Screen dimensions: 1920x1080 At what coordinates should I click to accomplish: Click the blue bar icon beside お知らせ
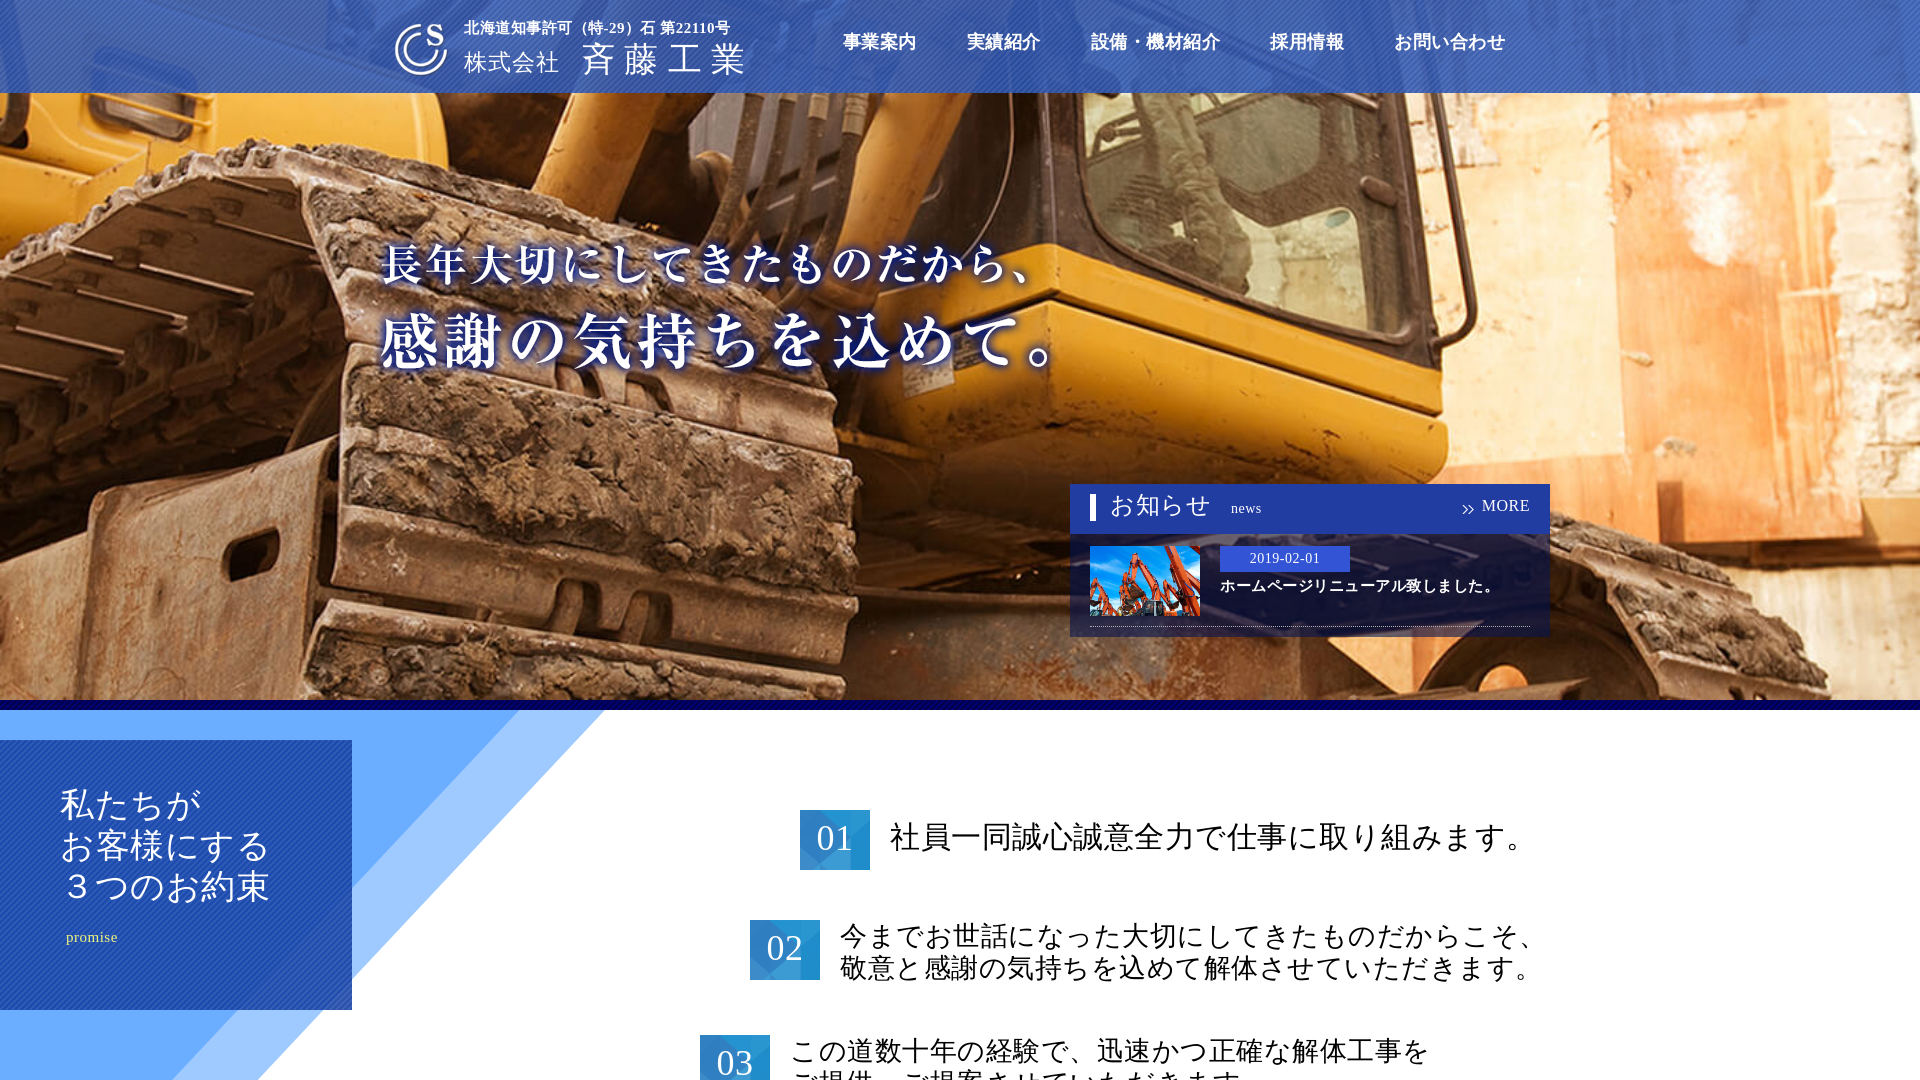(1094, 509)
